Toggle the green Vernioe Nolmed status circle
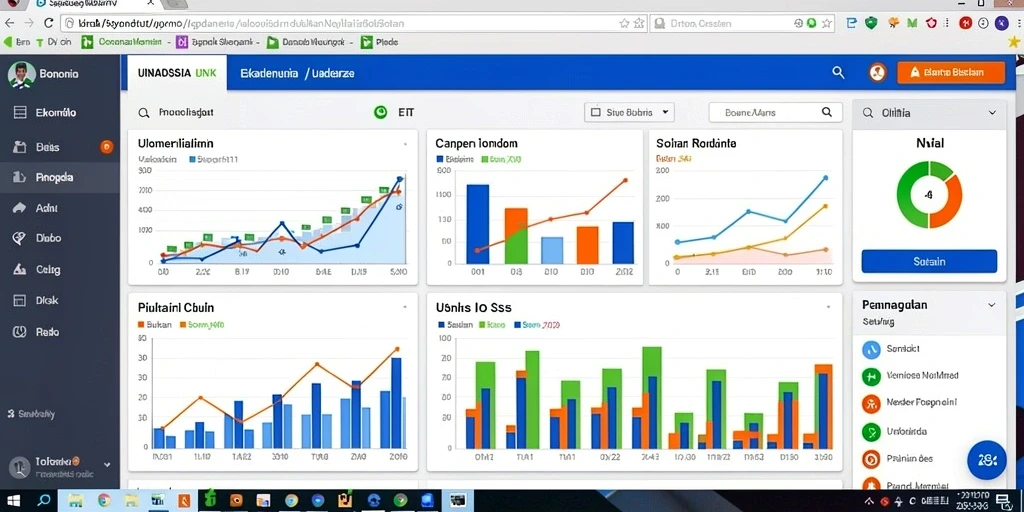Image resolution: width=1024 pixels, height=512 pixels. tap(871, 376)
